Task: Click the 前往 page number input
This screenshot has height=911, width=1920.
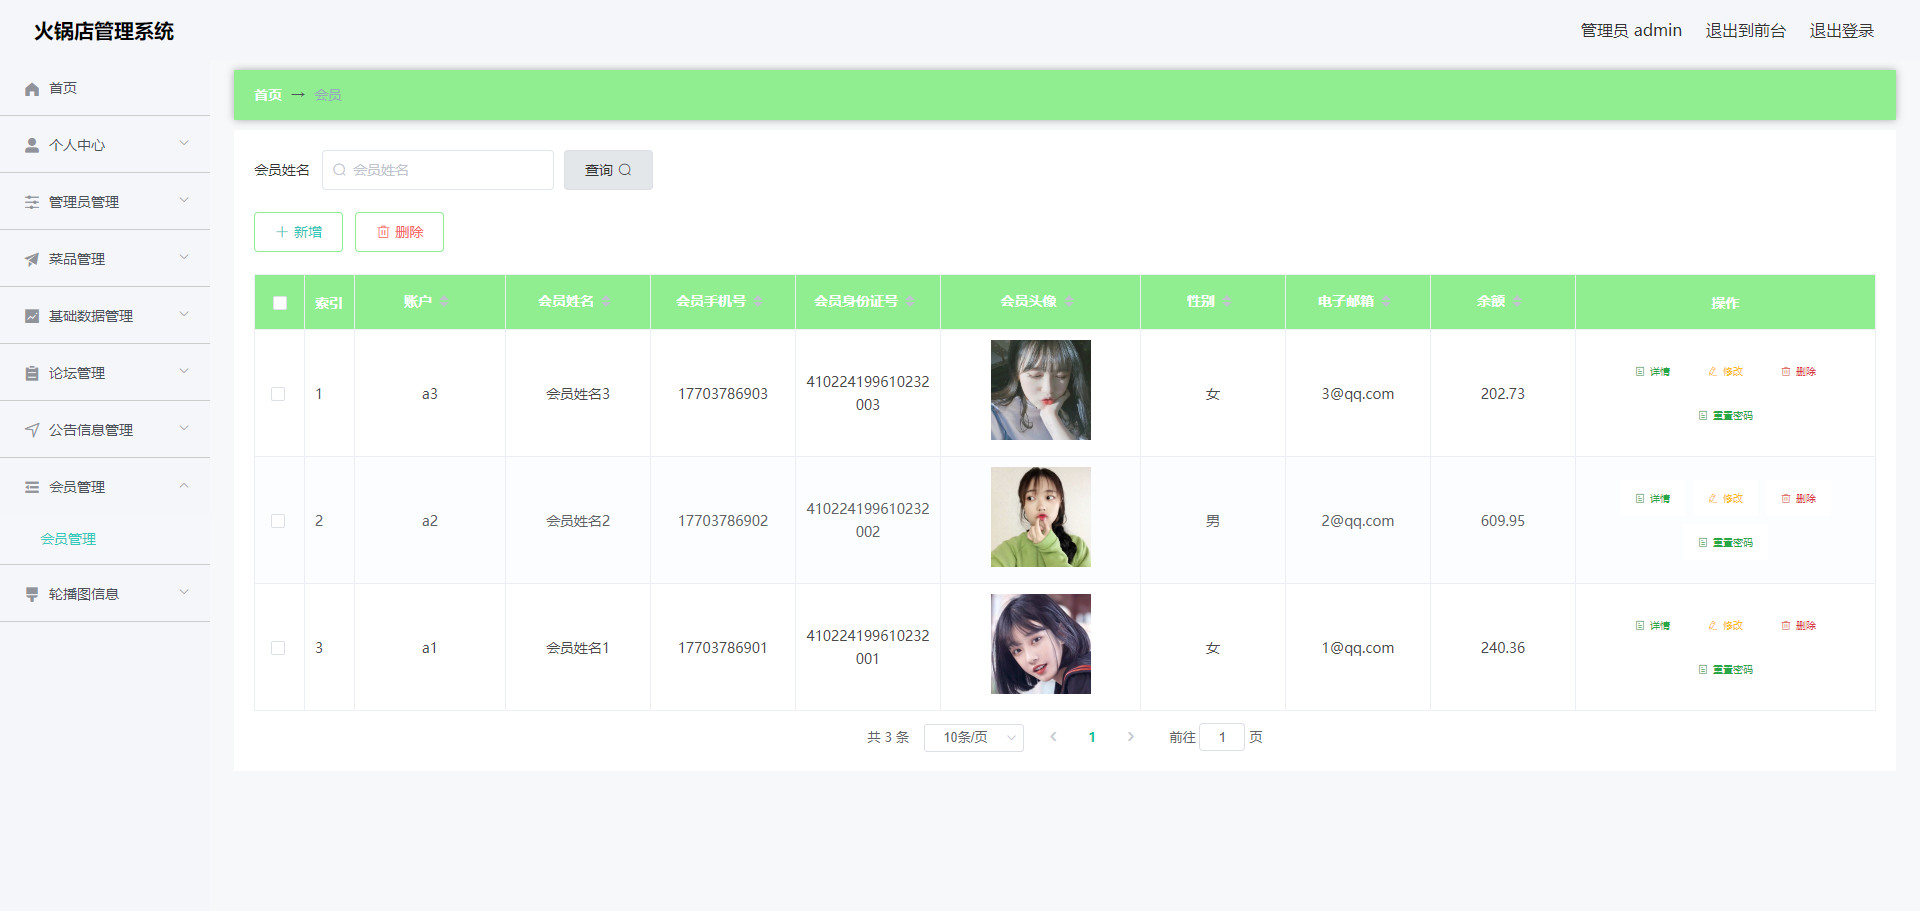Action: tap(1222, 737)
